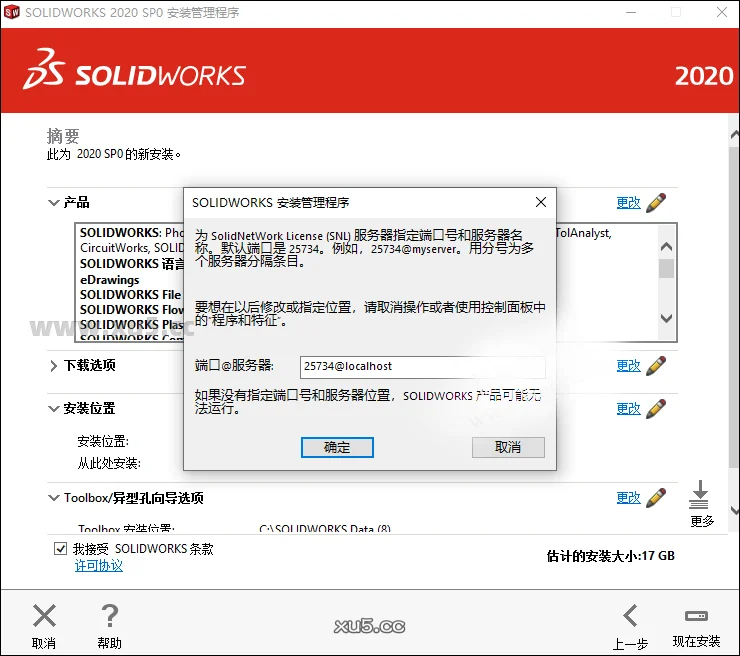Toggle 我接受 SOLIDWORKS 条款 checkbox
This screenshot has width=740, height=656.
tap(61, 549)
